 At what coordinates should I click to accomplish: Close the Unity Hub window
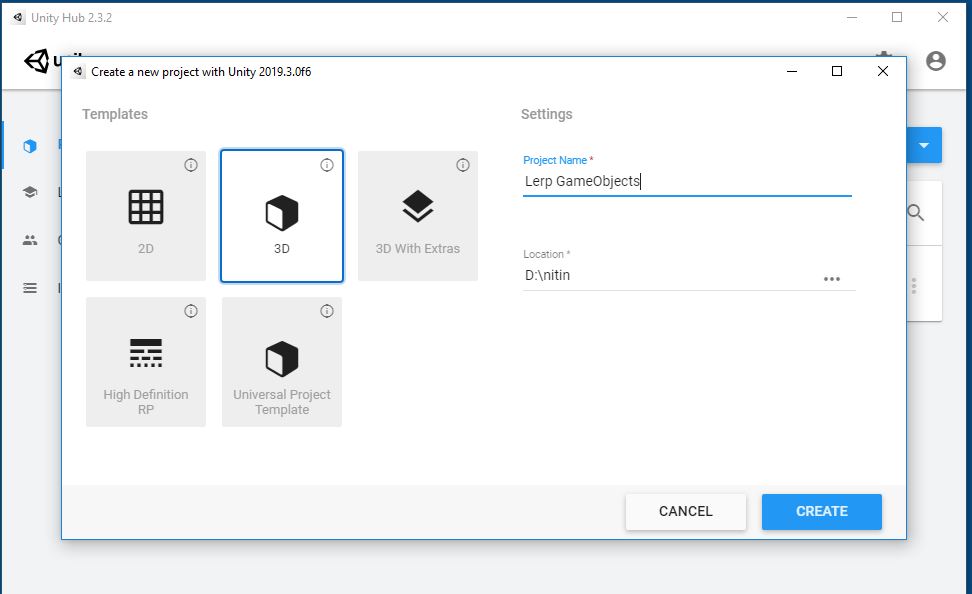coord(943,17)
